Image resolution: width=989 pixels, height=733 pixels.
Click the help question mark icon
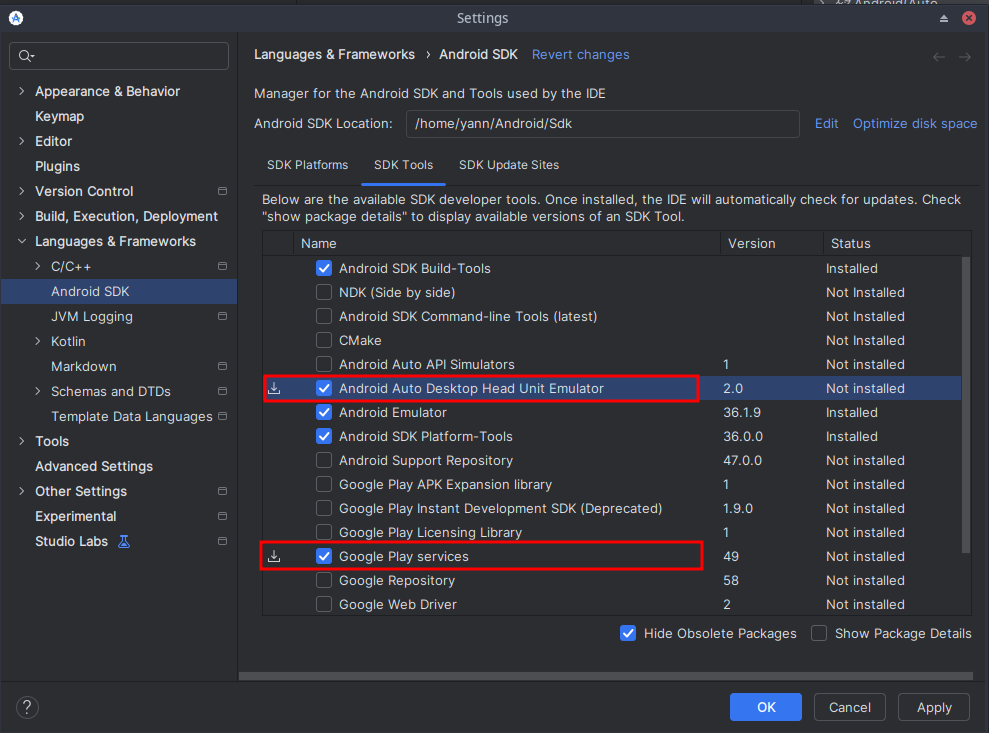point(27,707)
